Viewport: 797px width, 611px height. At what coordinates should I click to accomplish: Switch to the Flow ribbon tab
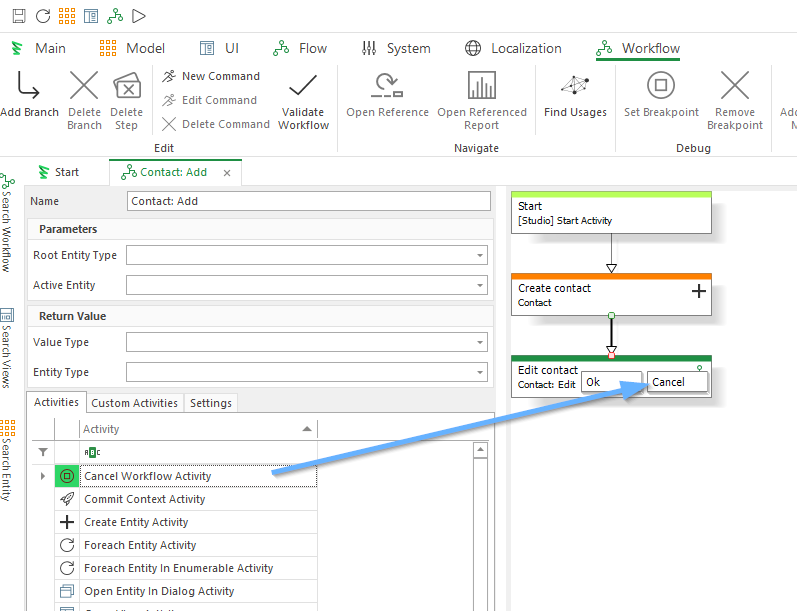click(x=300, y=48)
